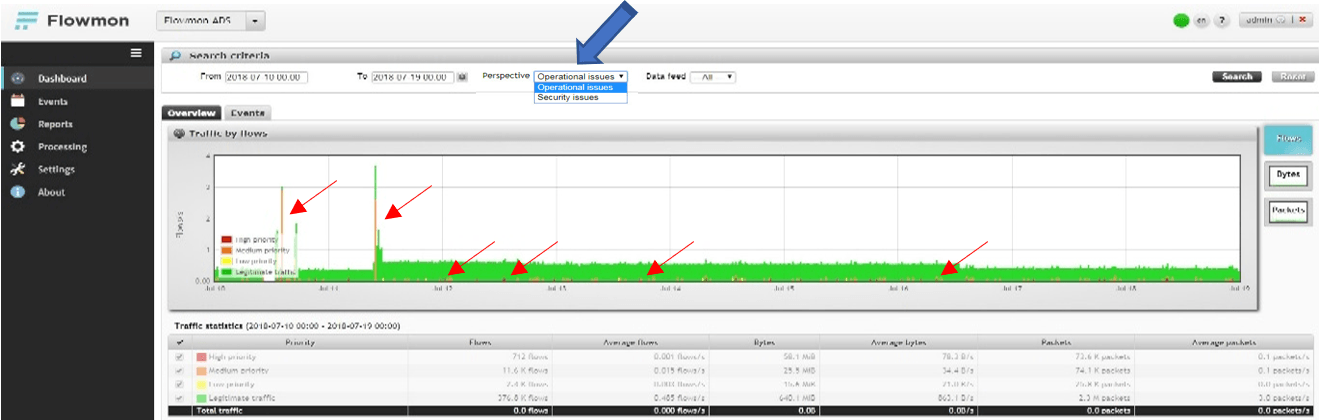
Task: Open the calendar picker beside To date
Action: [462, 77]
